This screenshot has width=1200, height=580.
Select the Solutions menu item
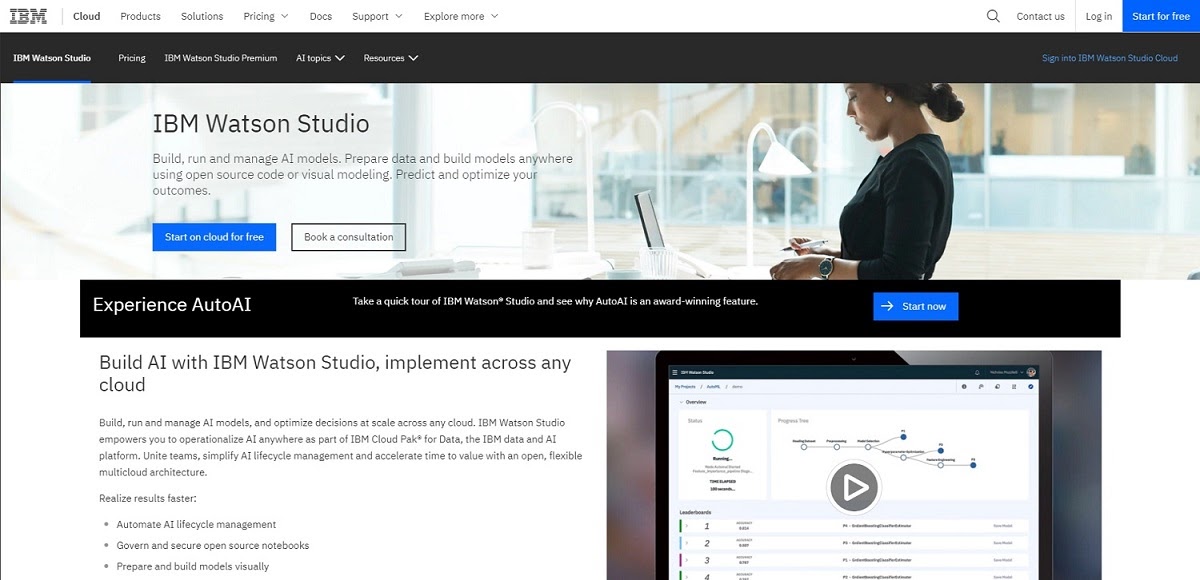tap(202, 16)
